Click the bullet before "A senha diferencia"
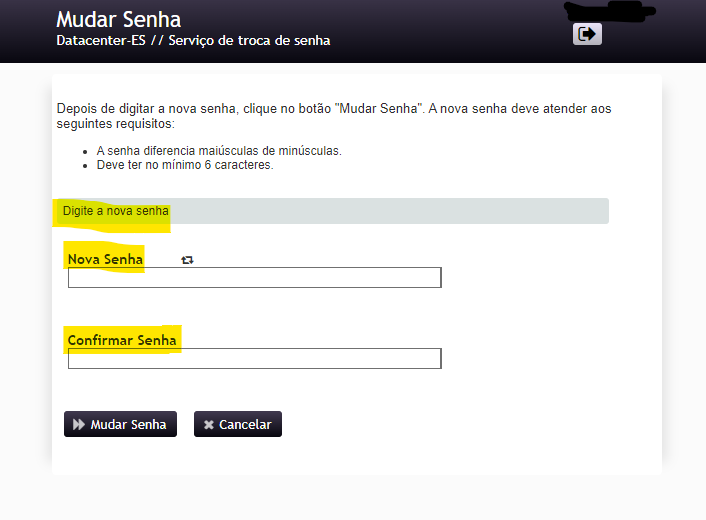This screenshot has width=706, height=520. (x=86, y=151)
